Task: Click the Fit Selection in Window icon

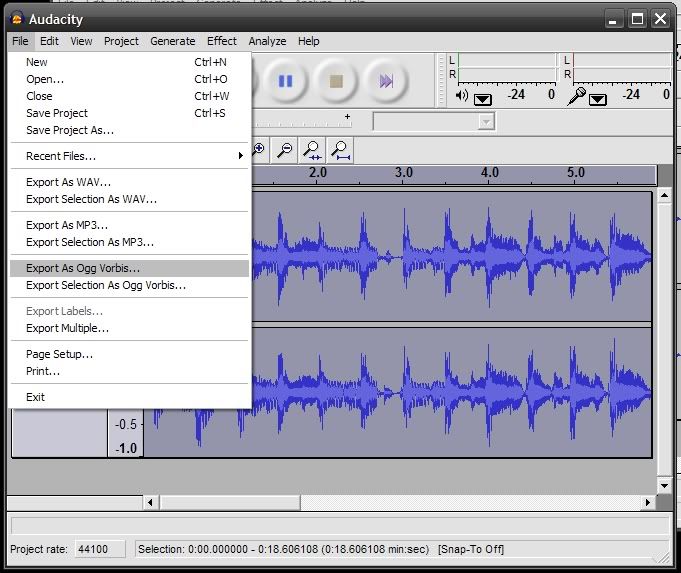Action: [x=312, y=150]
